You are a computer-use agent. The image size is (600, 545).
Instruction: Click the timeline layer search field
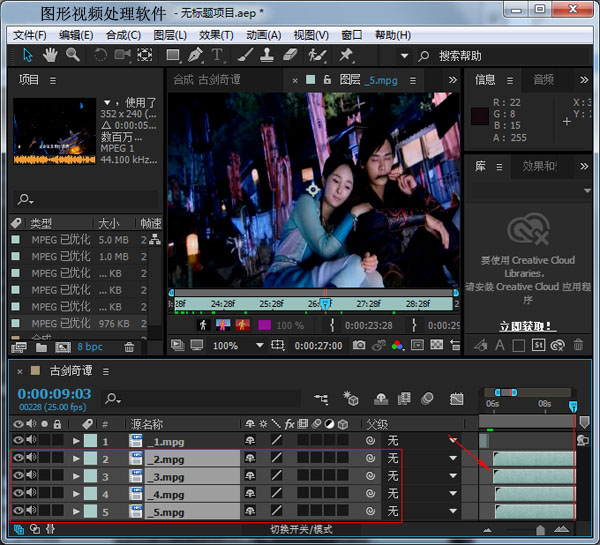[x=201, y=399]
